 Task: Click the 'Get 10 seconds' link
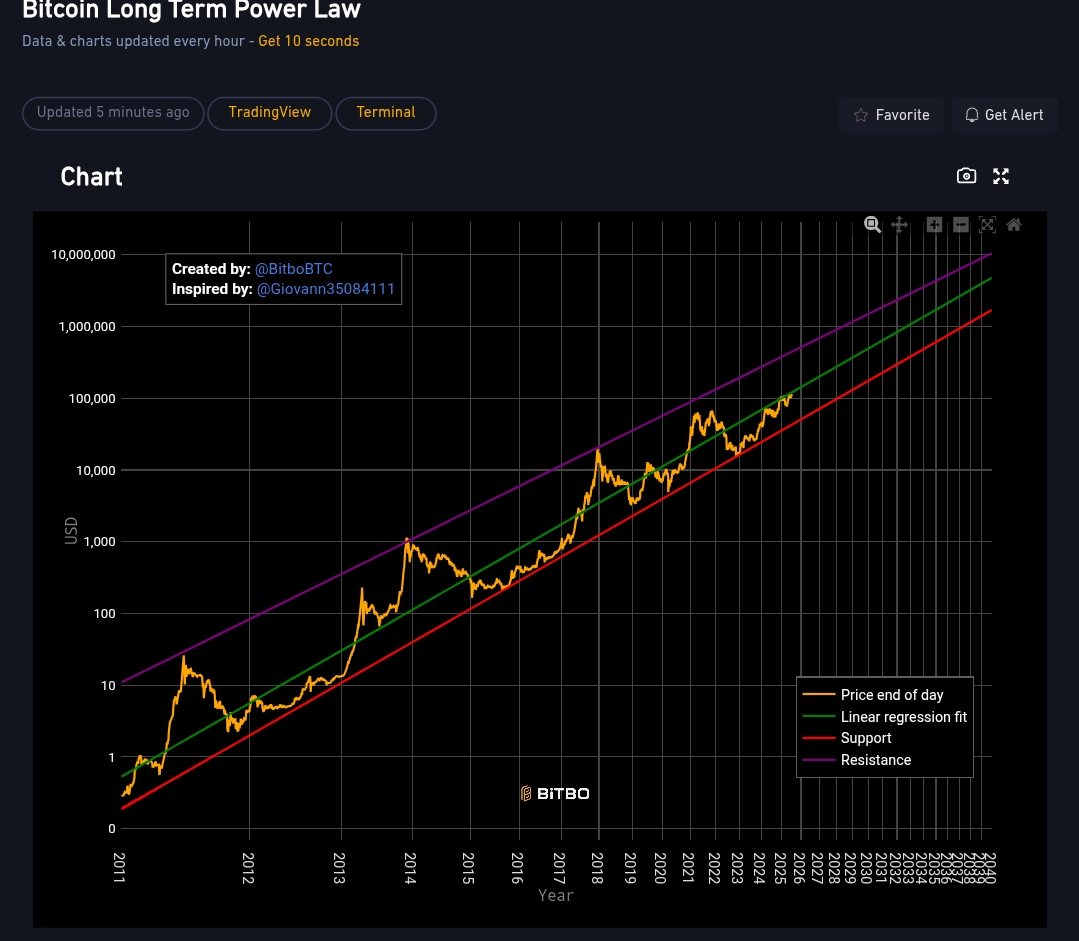[x=308, y=41]
